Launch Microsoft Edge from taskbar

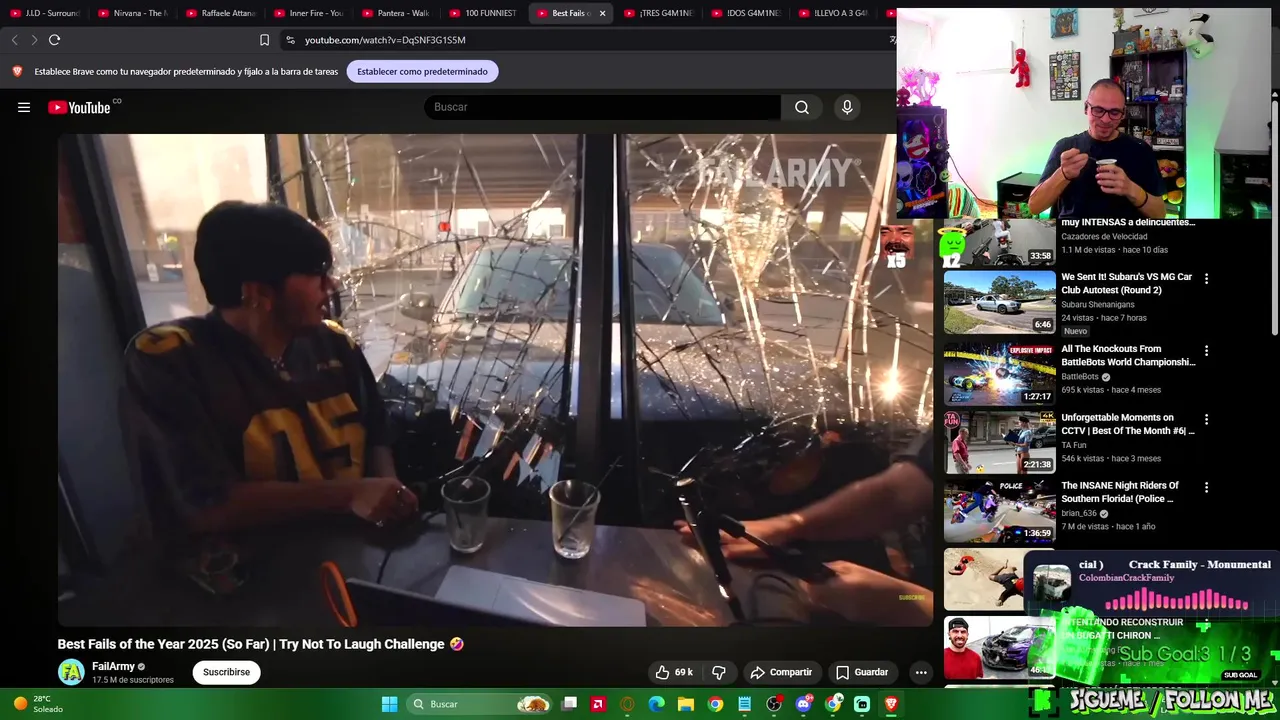coord(656,704)
